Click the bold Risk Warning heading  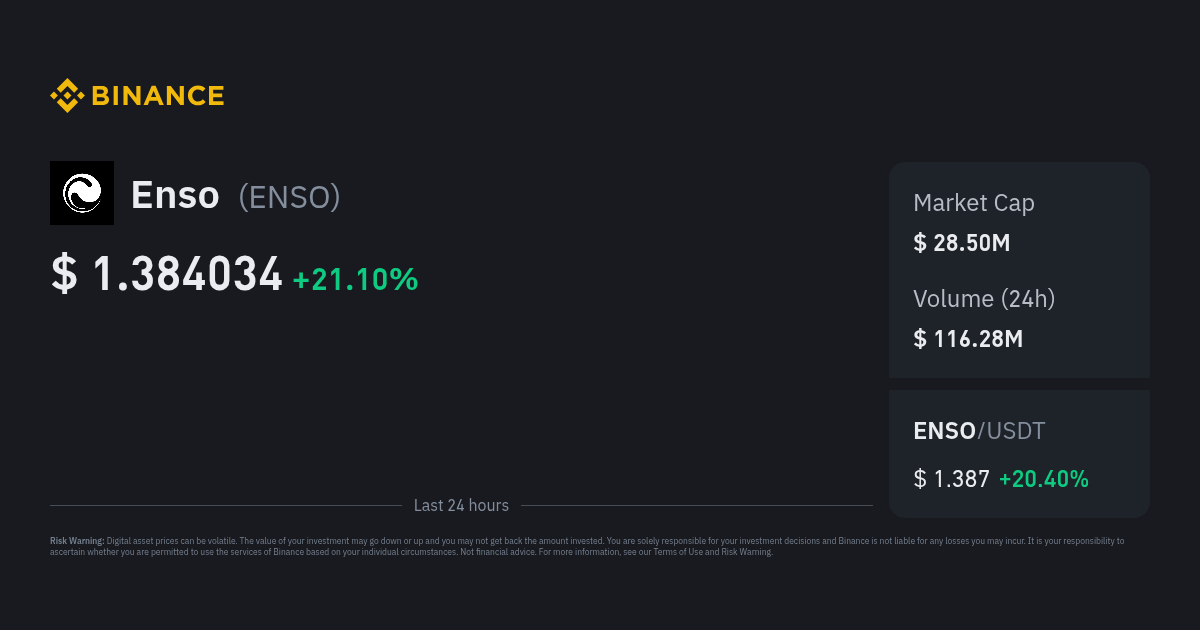click(x=77, y=541)
